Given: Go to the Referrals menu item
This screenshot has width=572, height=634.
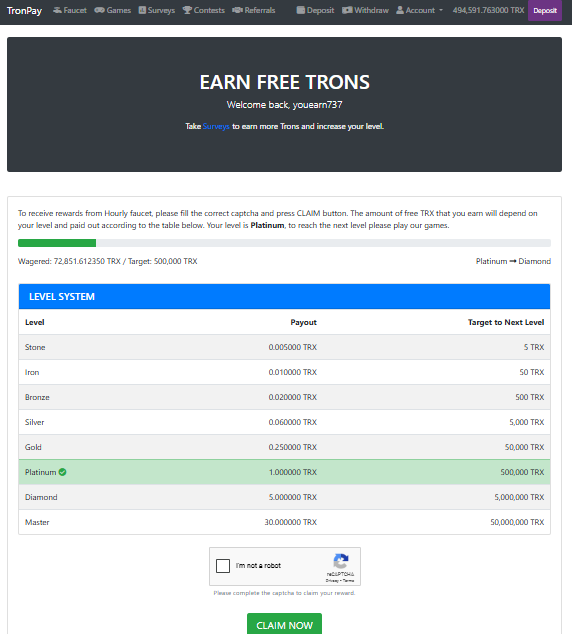Looking at the screenshot, I should (x=253, y=10).
